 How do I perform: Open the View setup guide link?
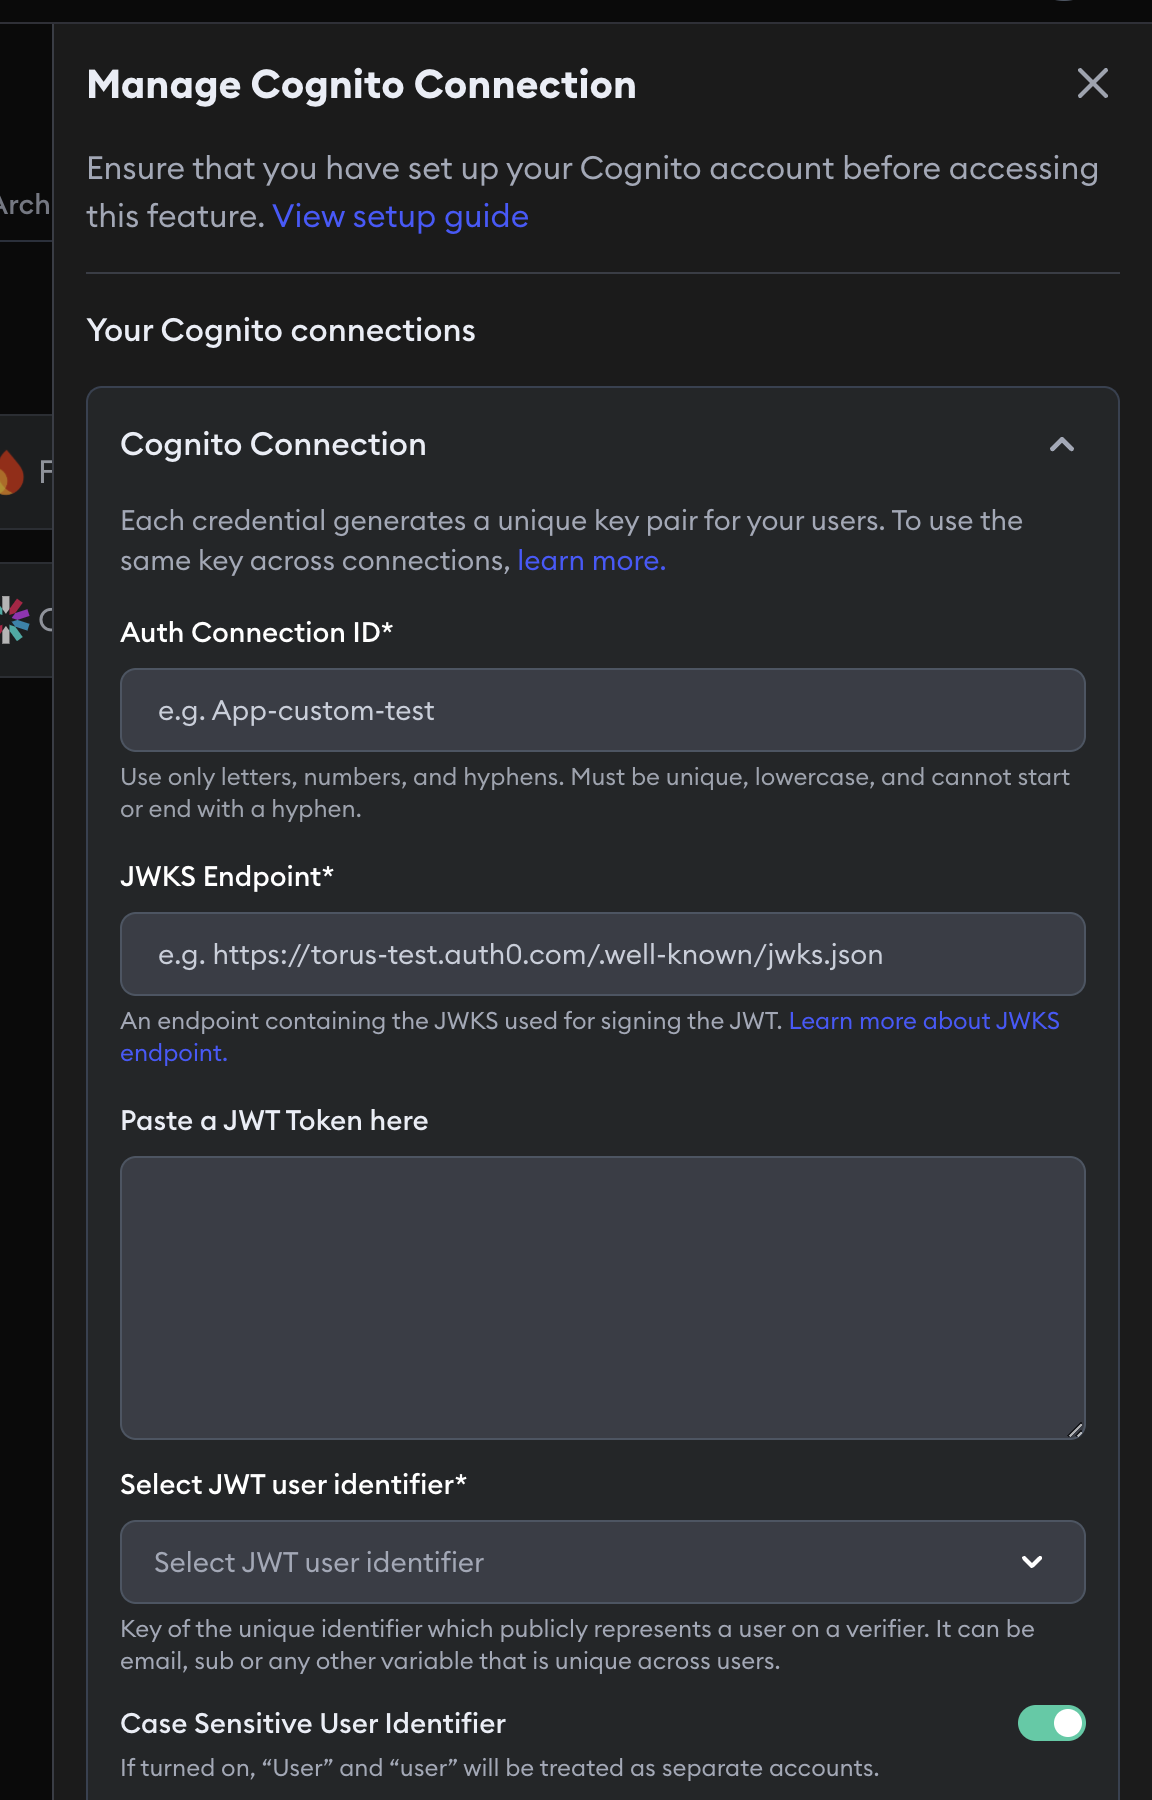(x=400, y=216)
